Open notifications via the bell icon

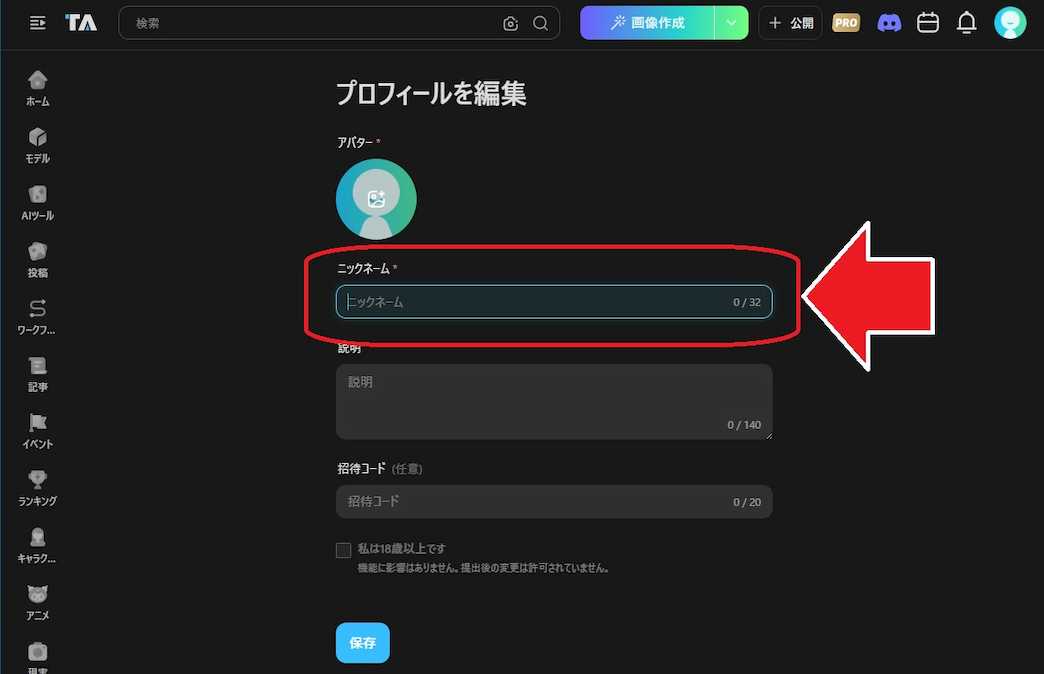coord(966,22)
